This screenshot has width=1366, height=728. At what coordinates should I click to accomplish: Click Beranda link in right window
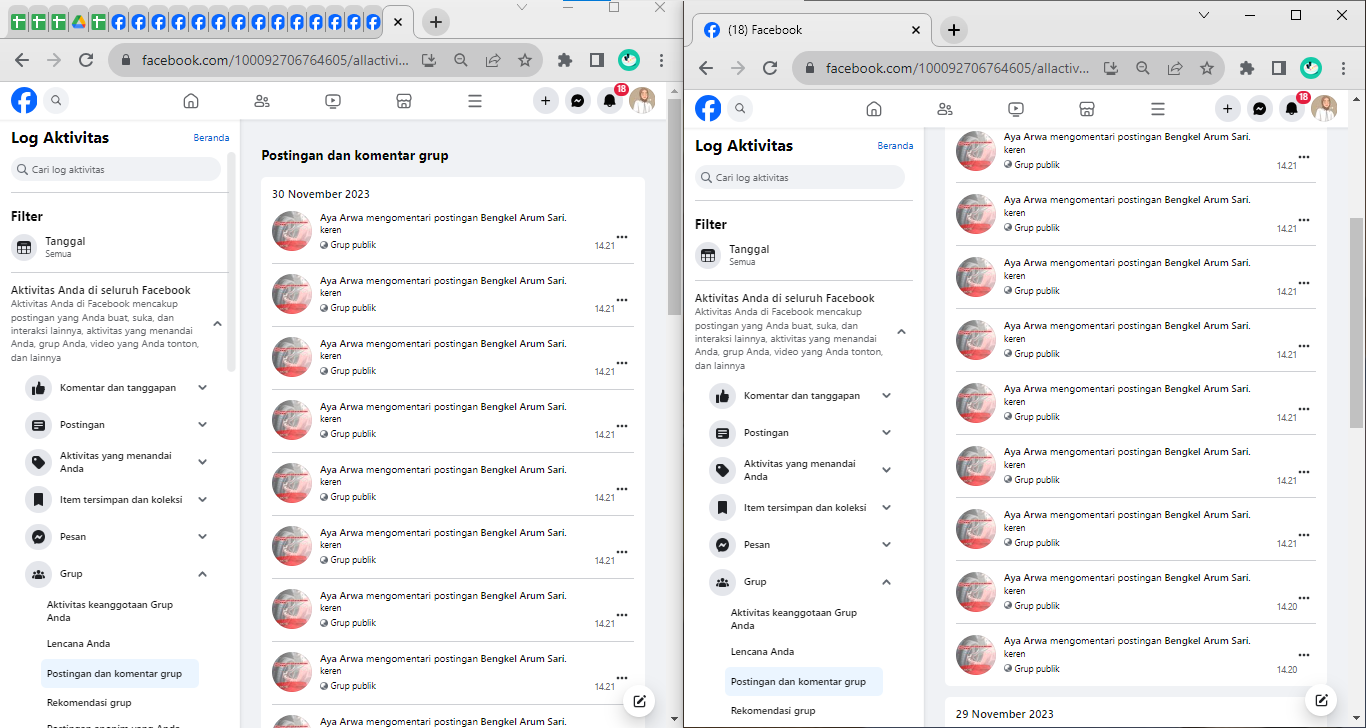[895, 146]
